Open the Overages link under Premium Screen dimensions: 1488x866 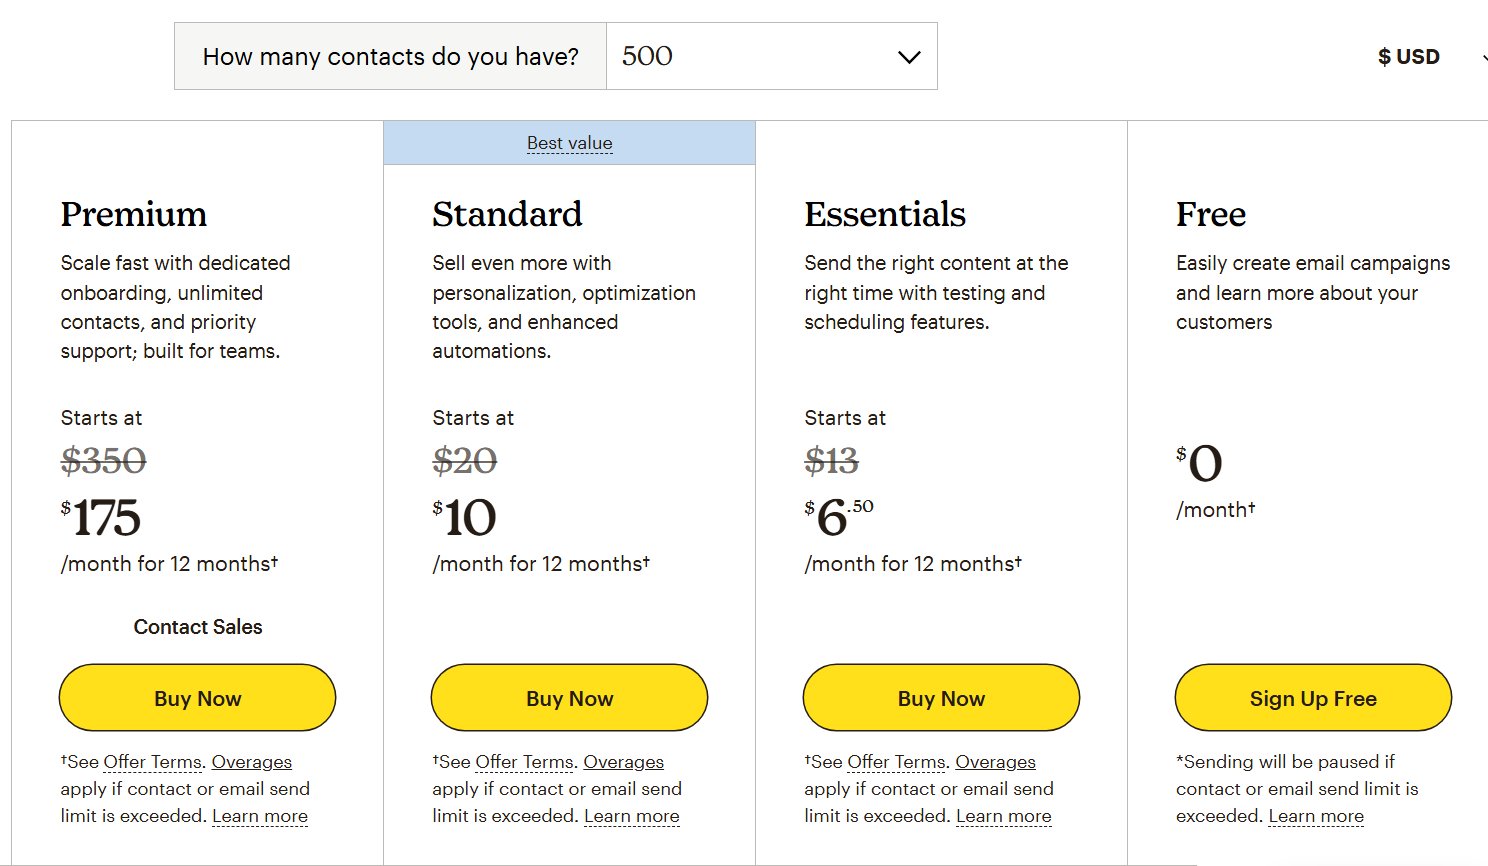coord(252,762)
